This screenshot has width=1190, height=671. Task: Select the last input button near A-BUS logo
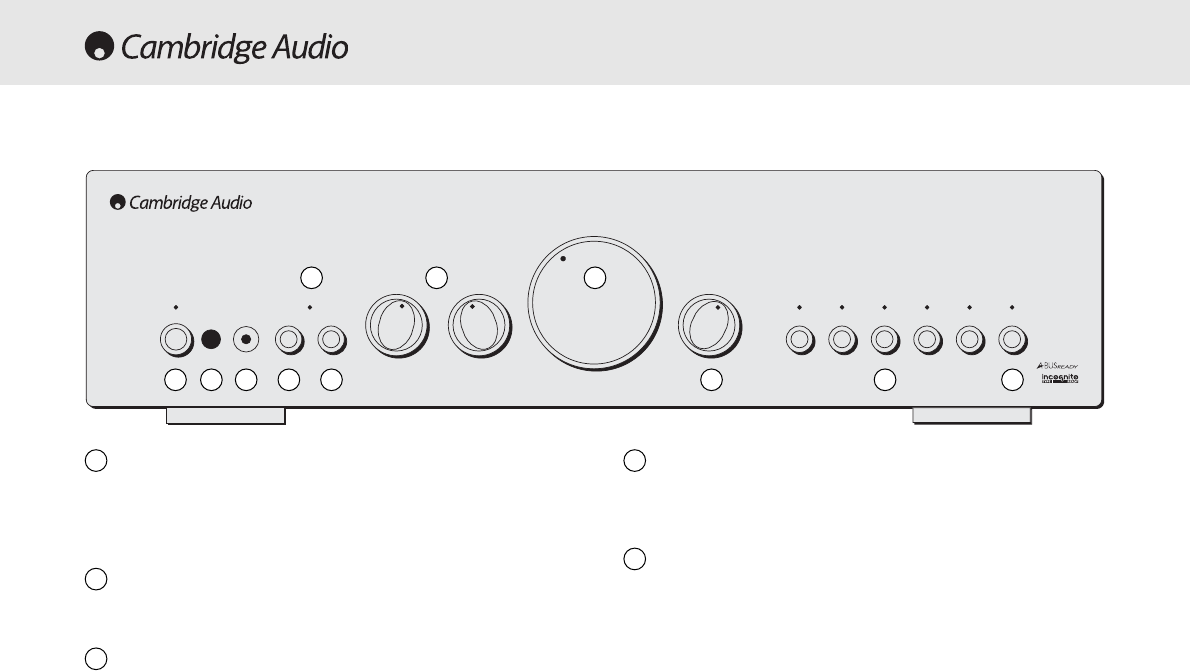pyautogui.click(x=1012, y=339)
